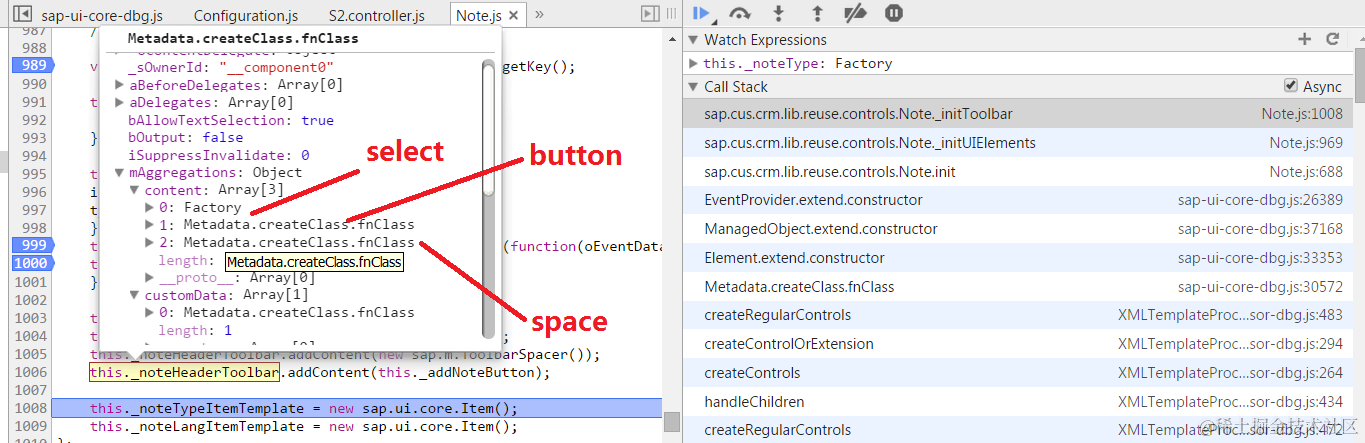
Task: Click the this._noteHeaderToolbar token on line 1006
Action: click(184, 373)
